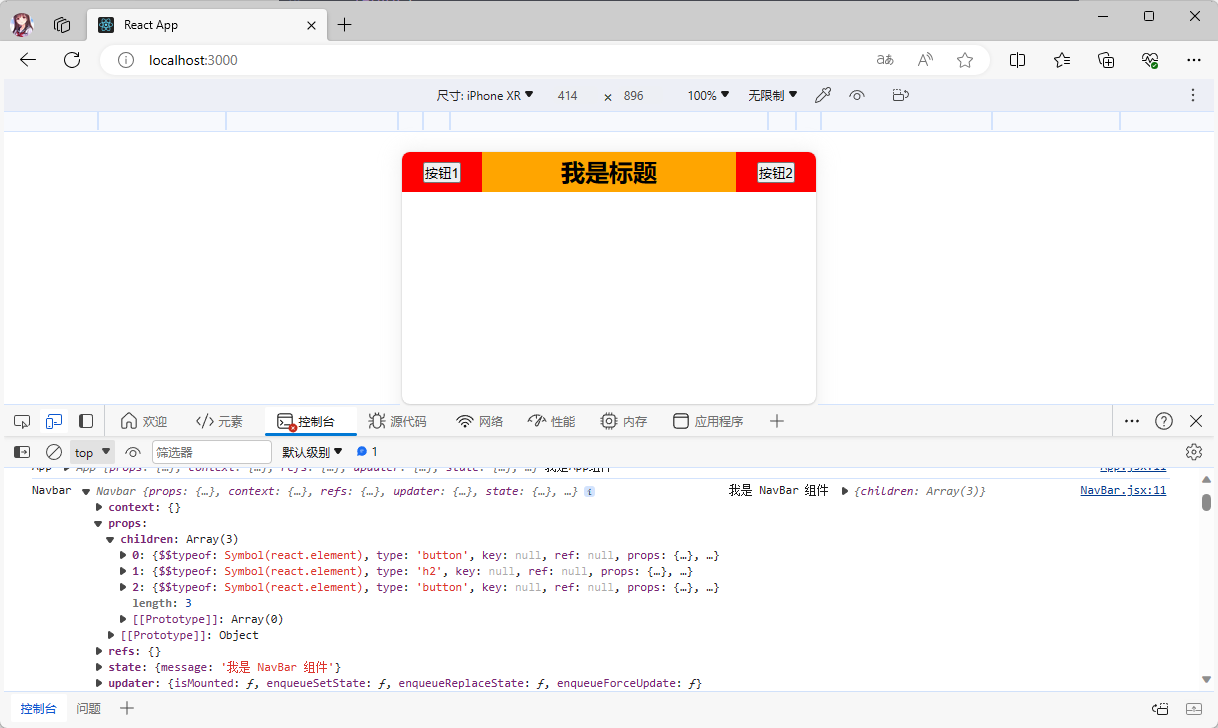
Task: Click the inspect element picker icon
Action: click(22, 421)
